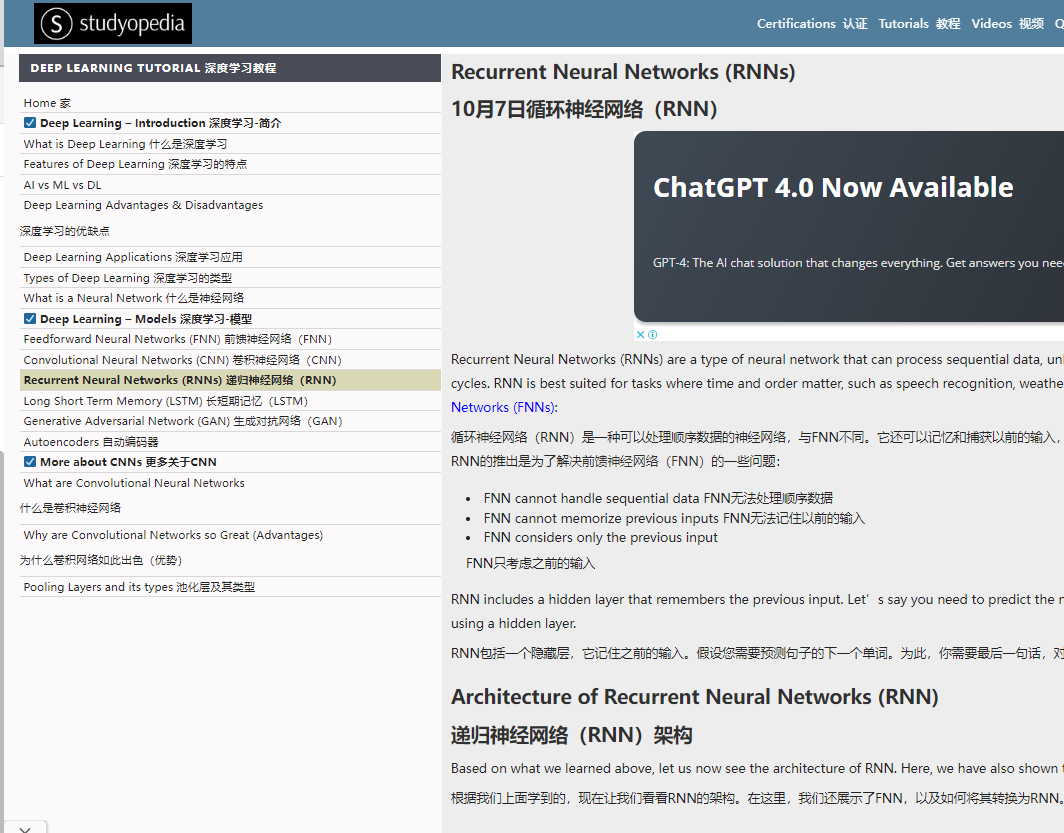Screen dimensions: 1064x833
Task: Open Why are Convolutional Networks so Great
Action: [173, 535]
